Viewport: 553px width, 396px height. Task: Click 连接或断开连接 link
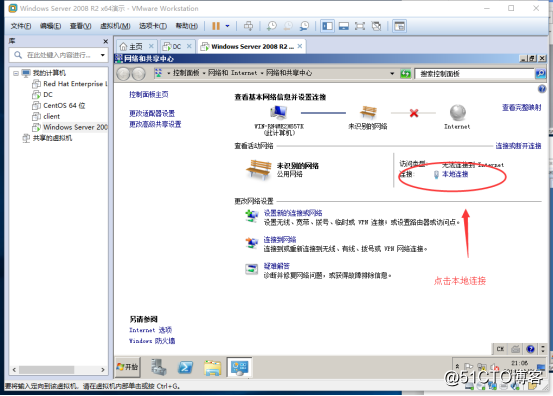click(x=518, y=146)
